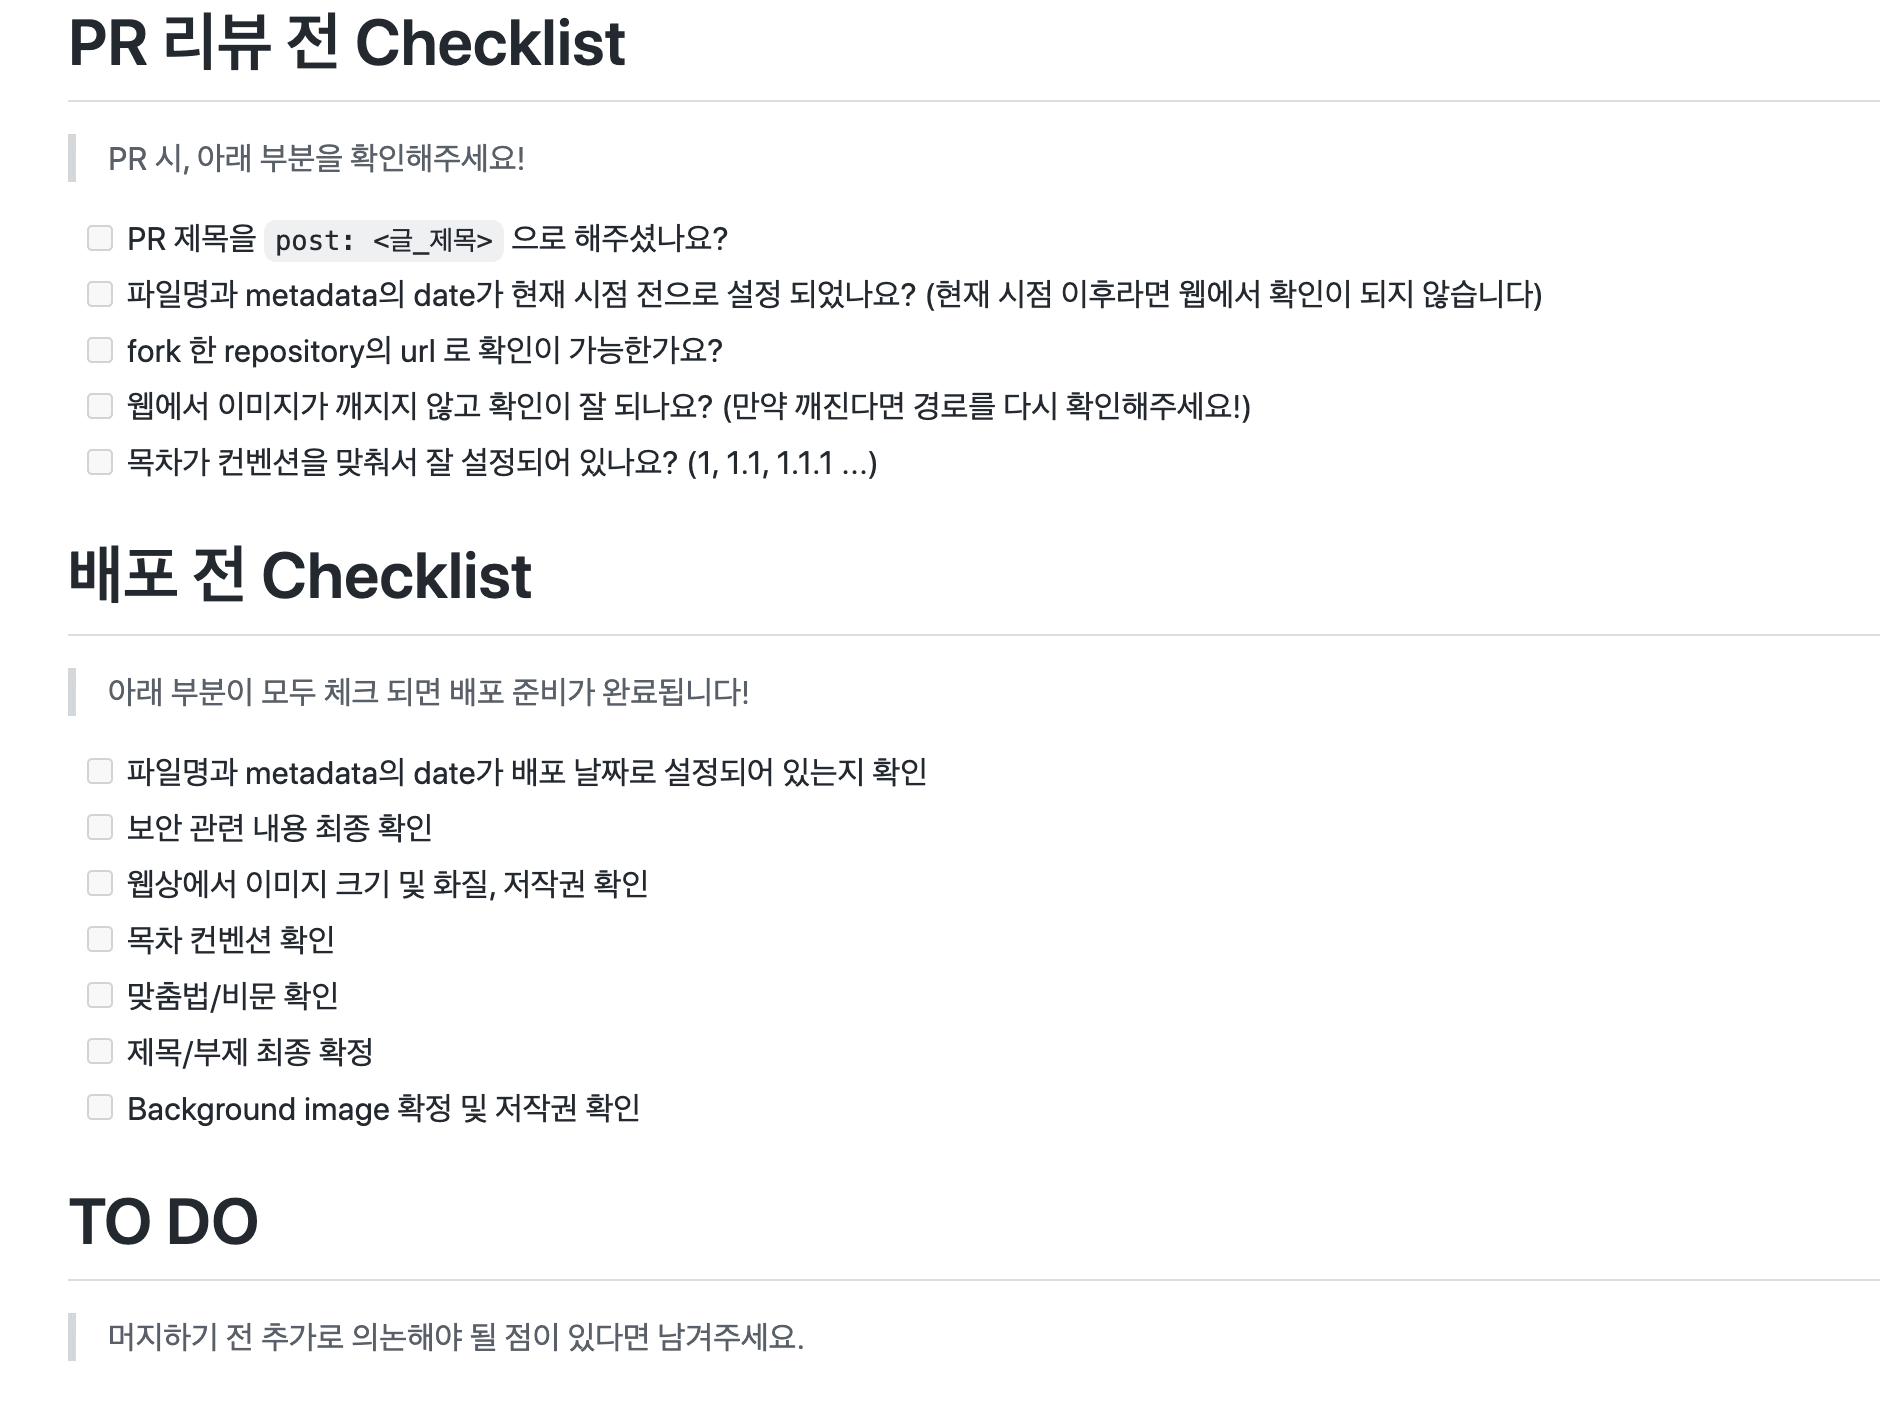The width and height of the screenshot is (1880, 1406).
Task: Click quote 아래 부분이 모두 체크 되면
Action: [428, 692]
